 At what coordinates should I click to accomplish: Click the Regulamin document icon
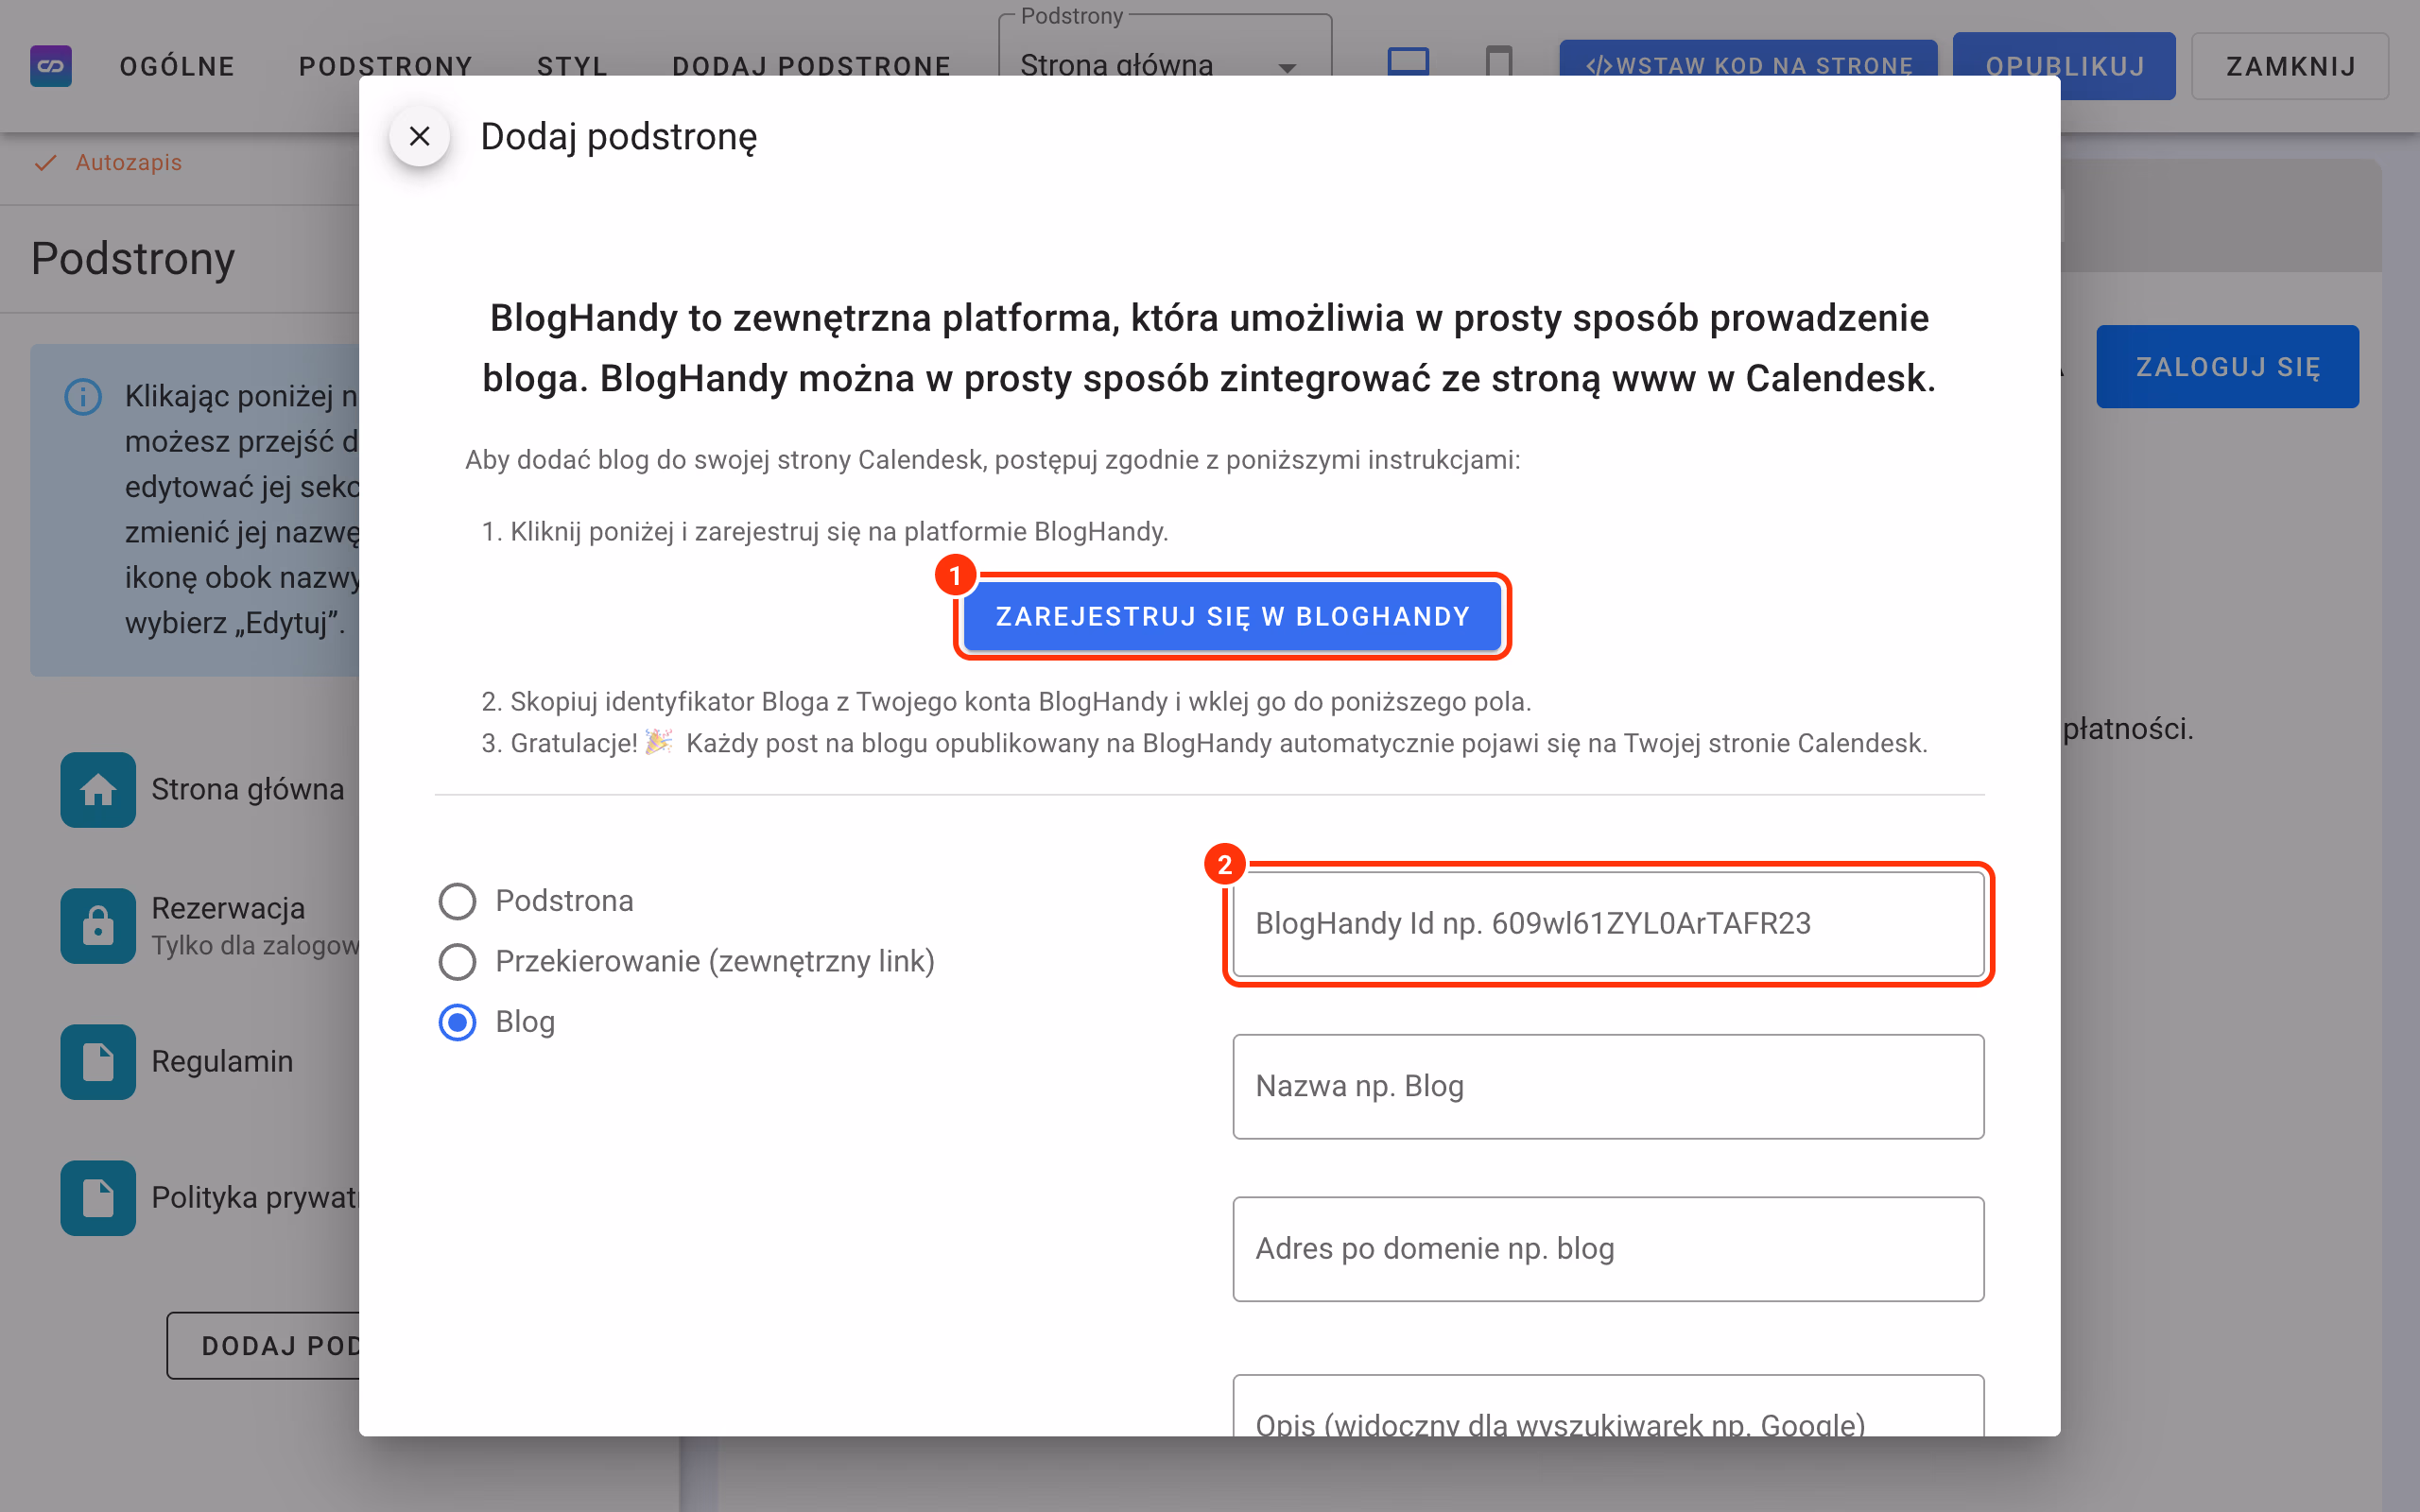click(x=98, y=1061)
